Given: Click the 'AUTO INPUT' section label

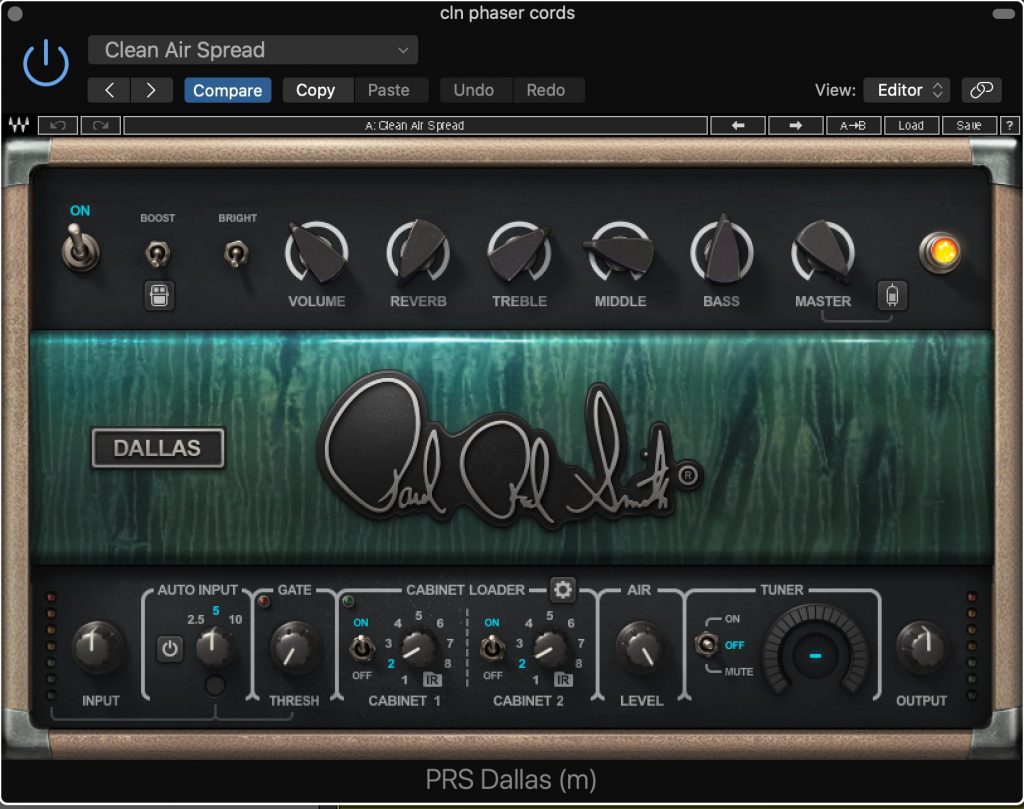Looking at the screenshot, I should pos(197,590).
